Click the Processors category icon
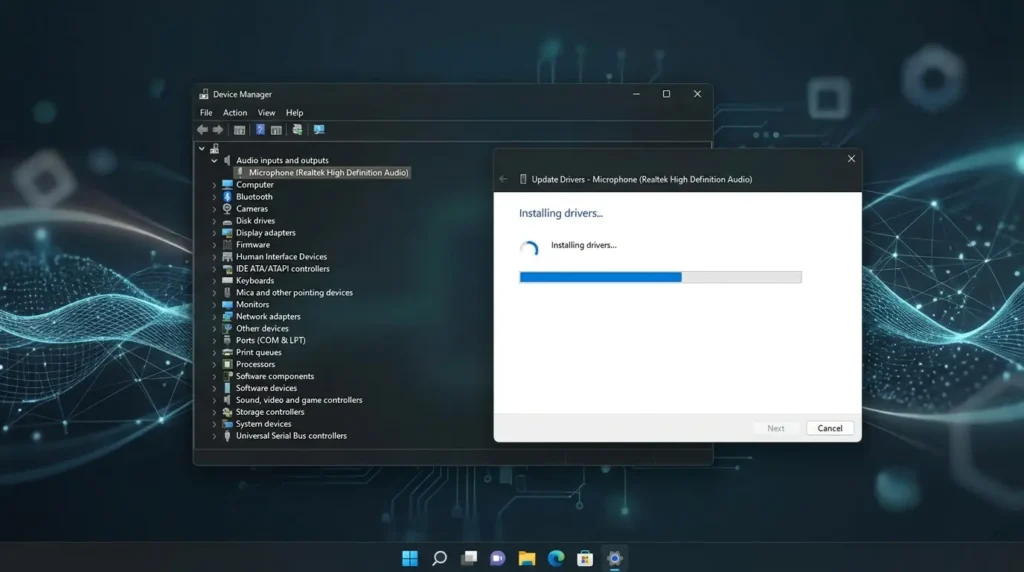The height and width of the screenshot is (572, 1024). (x=227, y=364)
